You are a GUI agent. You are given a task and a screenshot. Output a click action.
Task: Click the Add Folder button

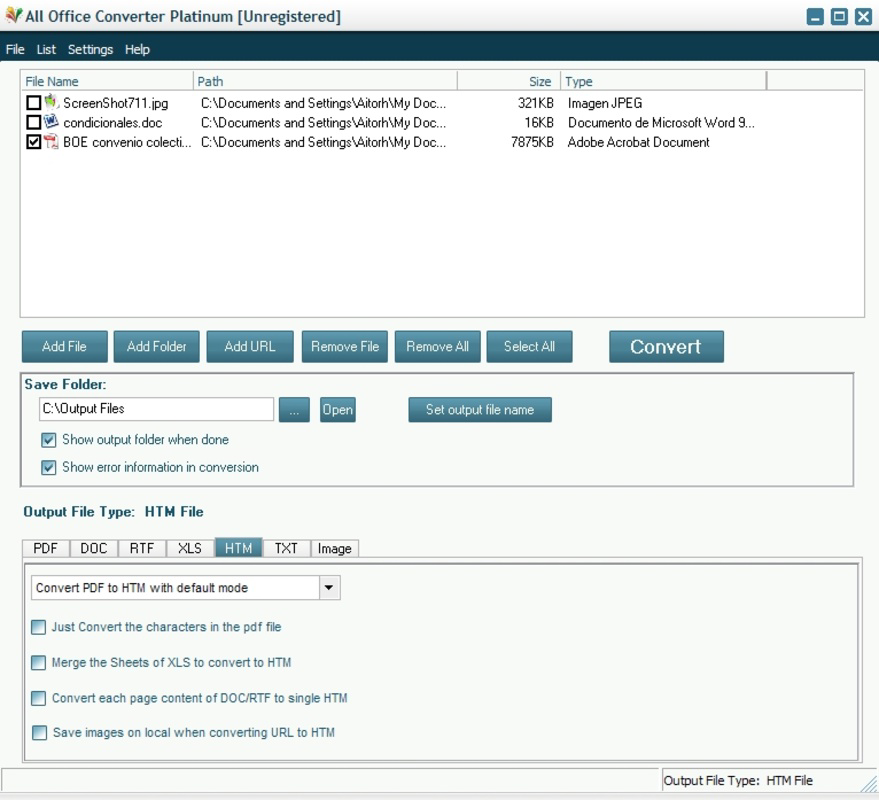[x=156, y=346]
